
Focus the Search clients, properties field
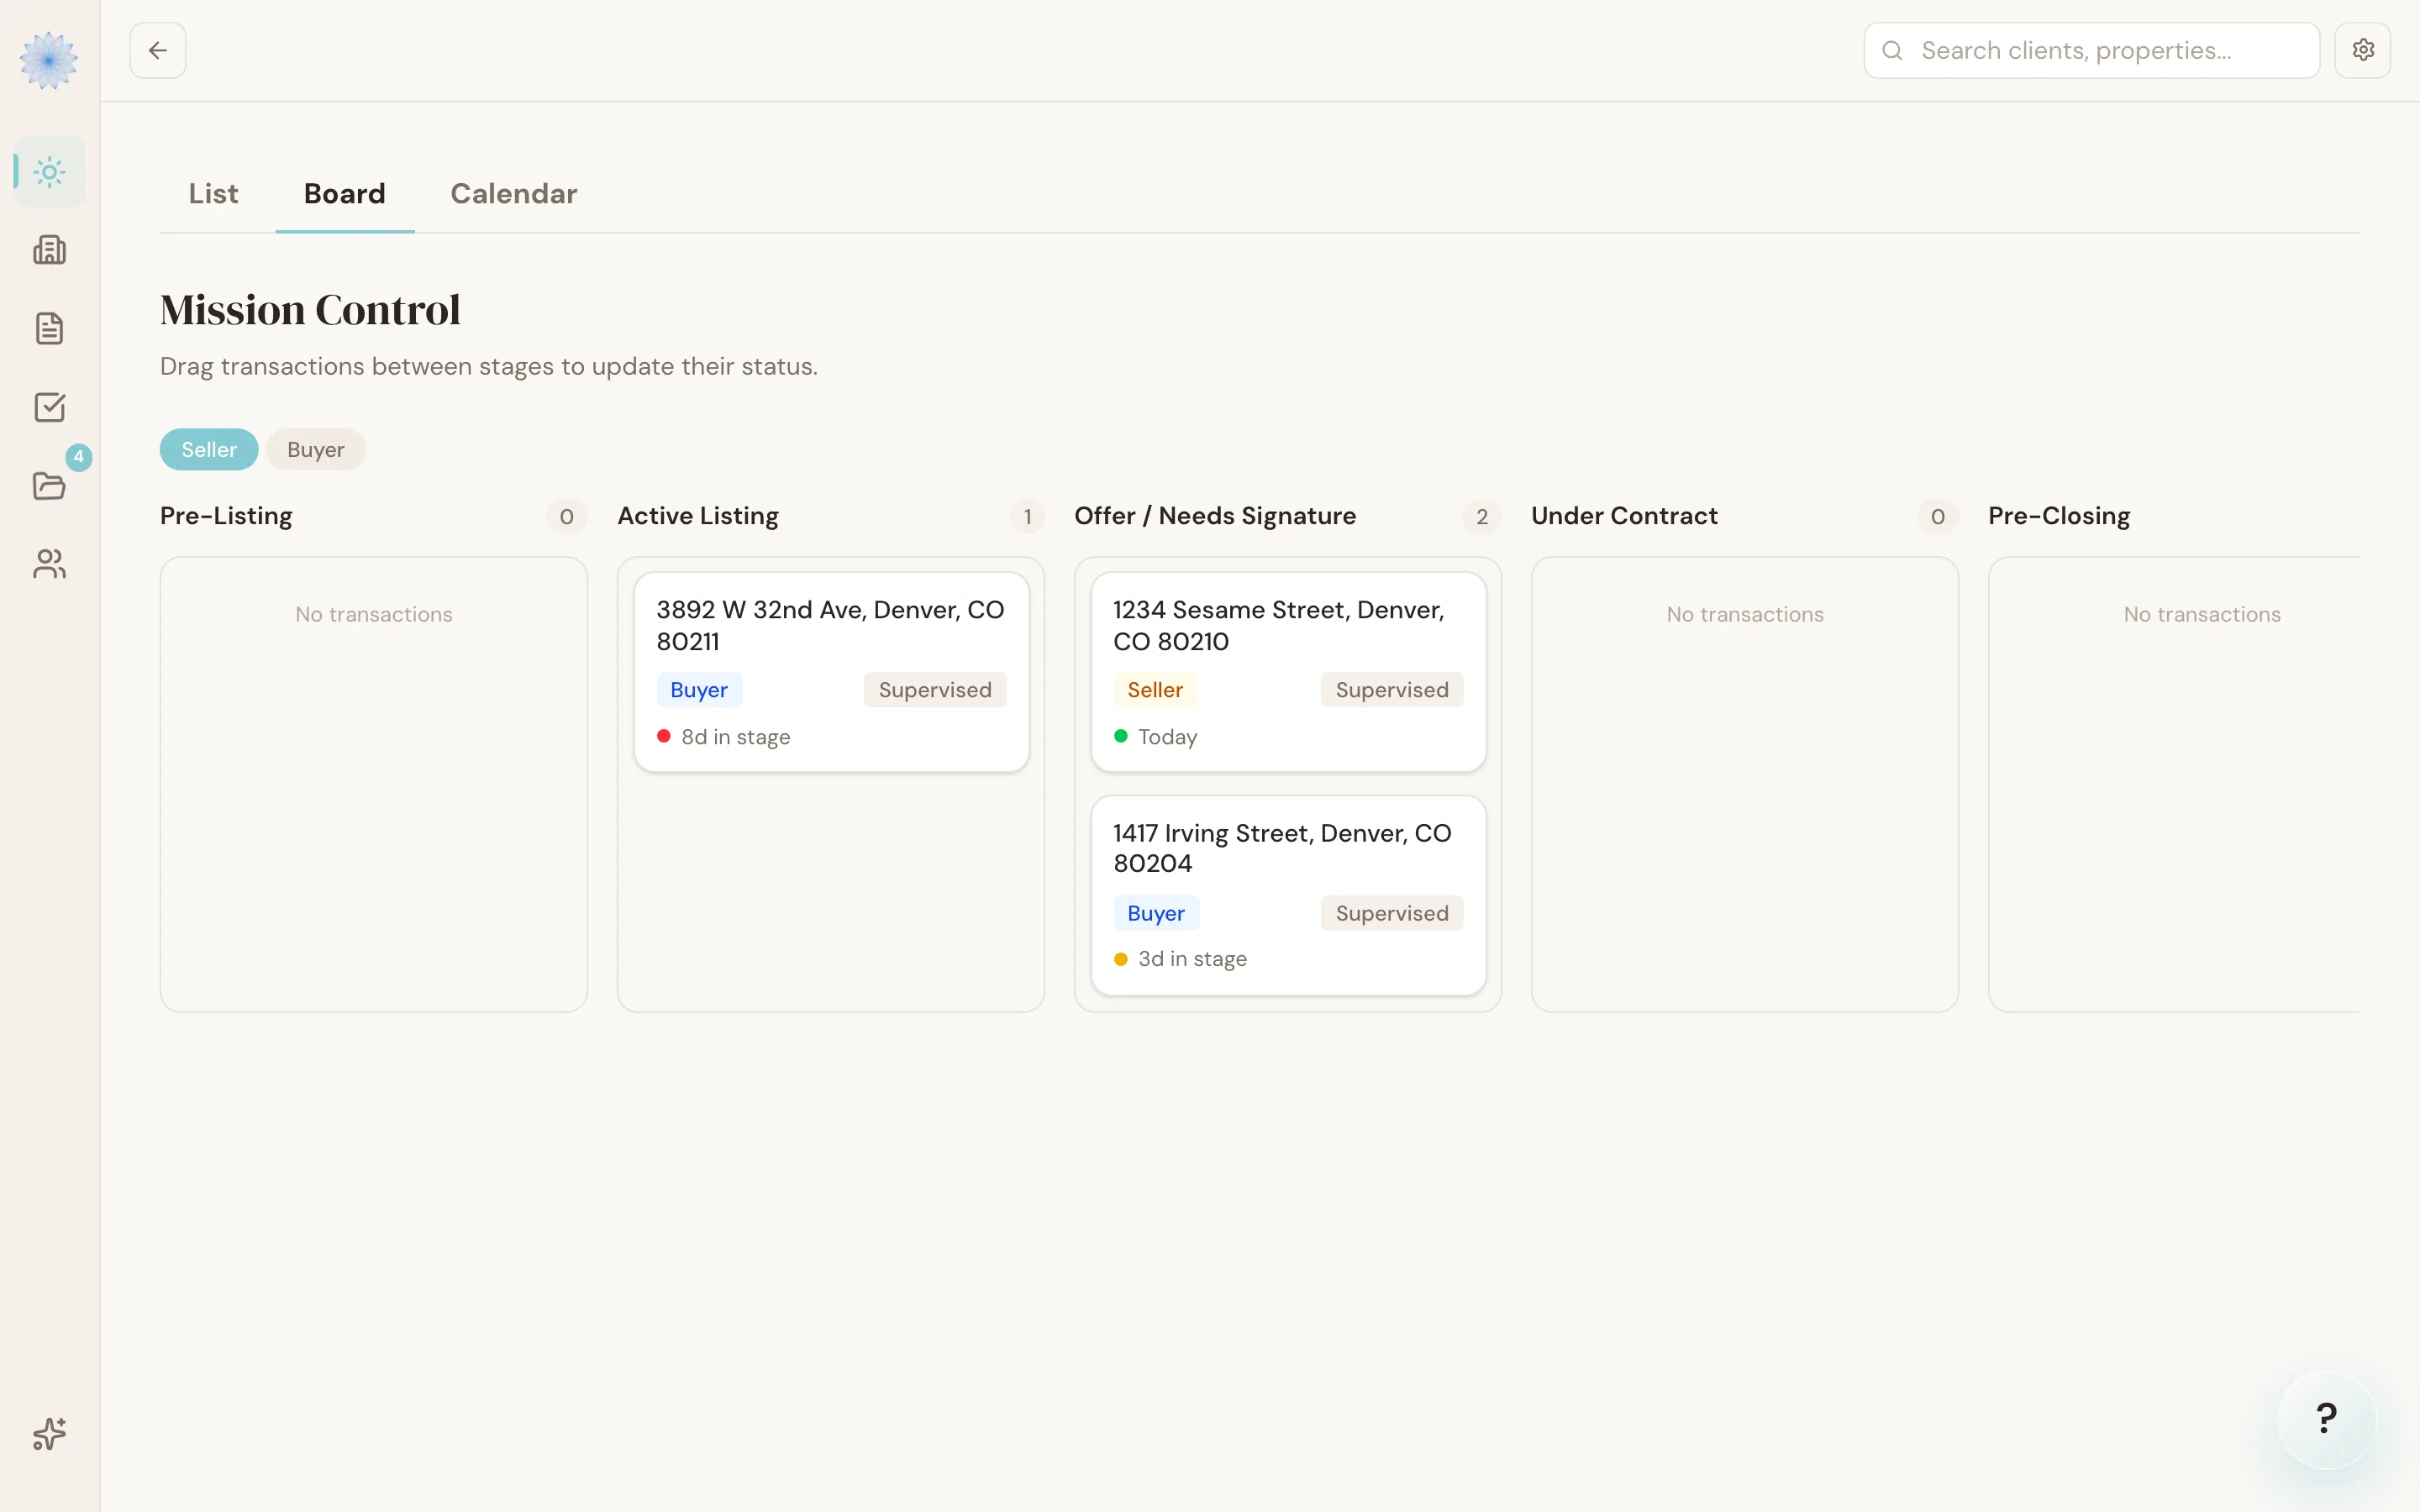pos(2092,50)
